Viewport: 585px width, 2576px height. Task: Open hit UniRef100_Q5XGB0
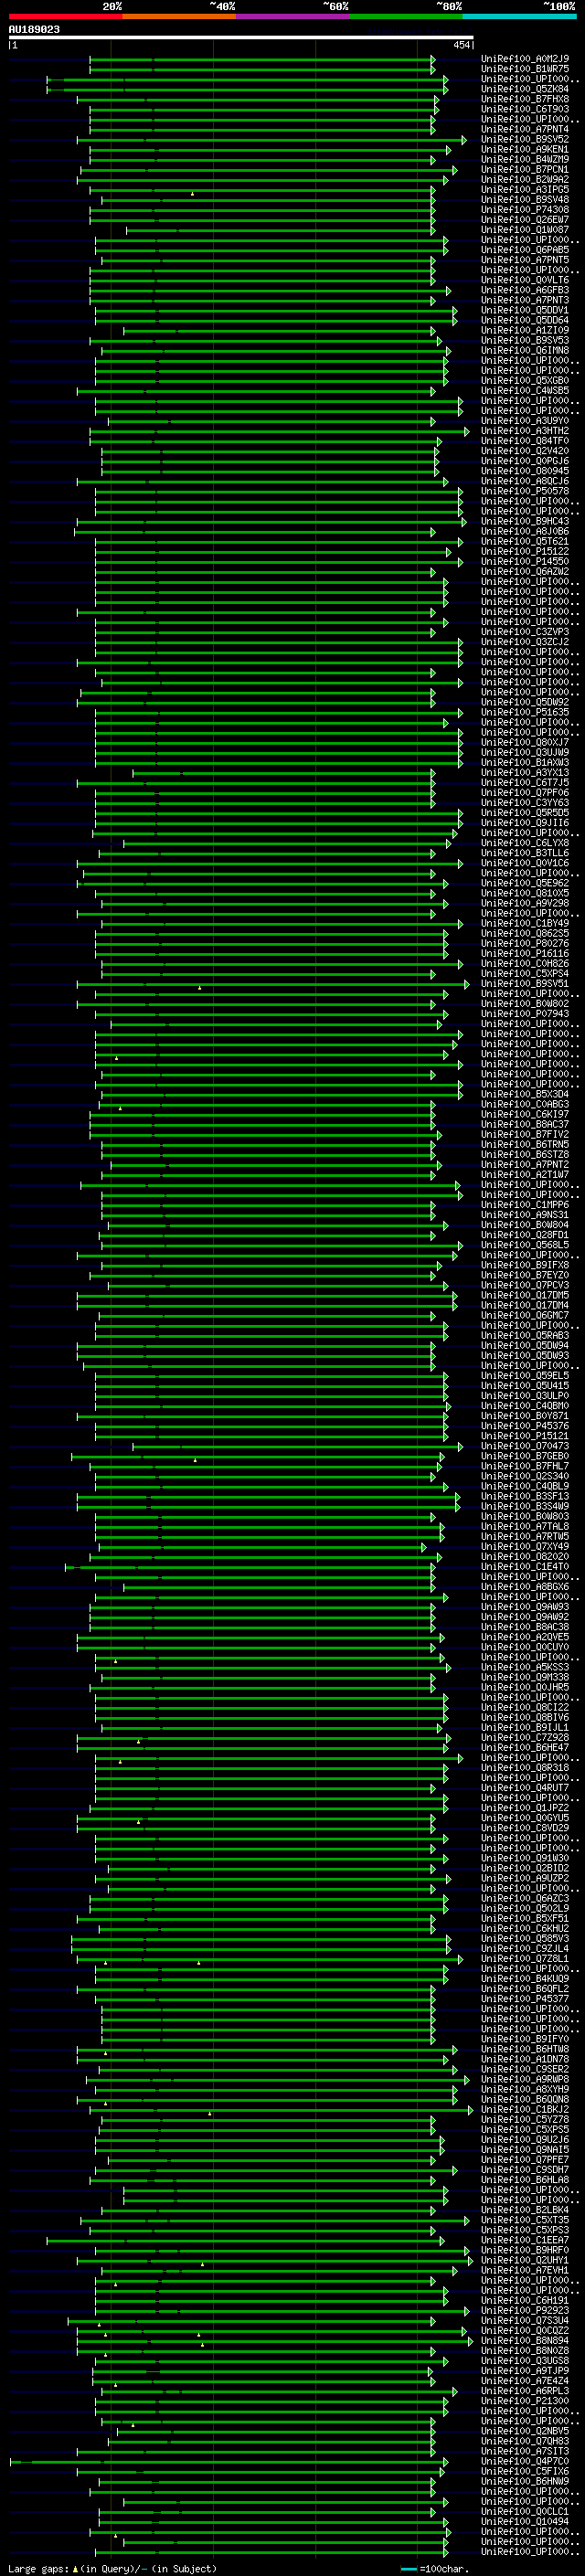click(525, 381)
